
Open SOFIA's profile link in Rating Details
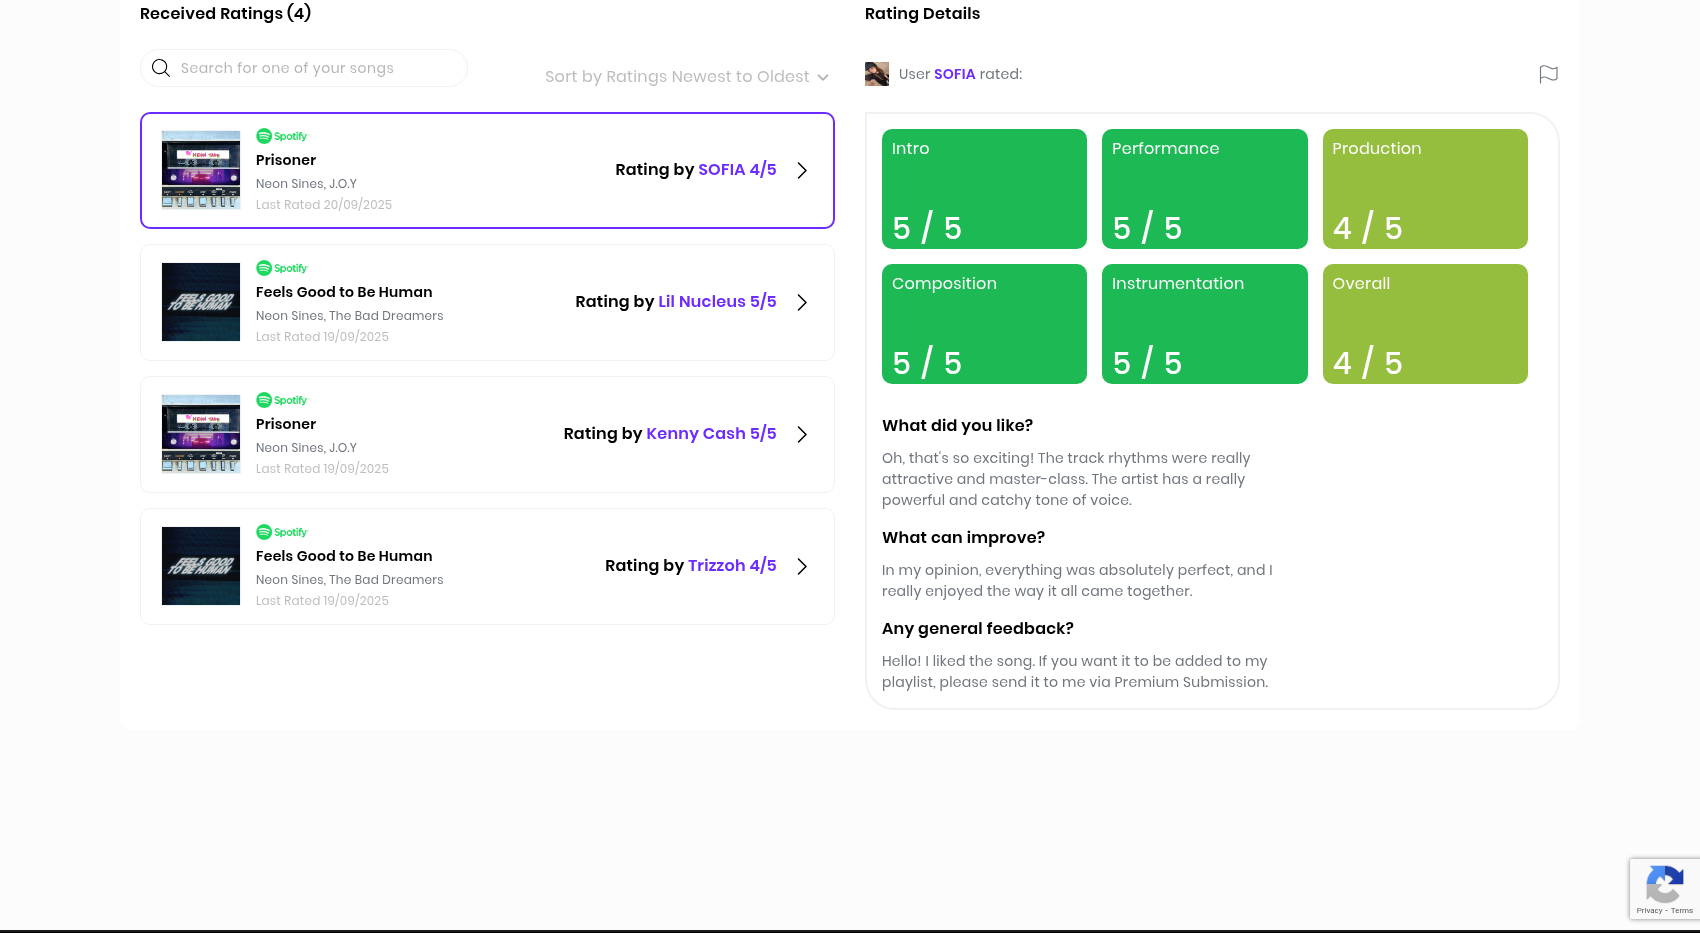click(x=954, y=74)
